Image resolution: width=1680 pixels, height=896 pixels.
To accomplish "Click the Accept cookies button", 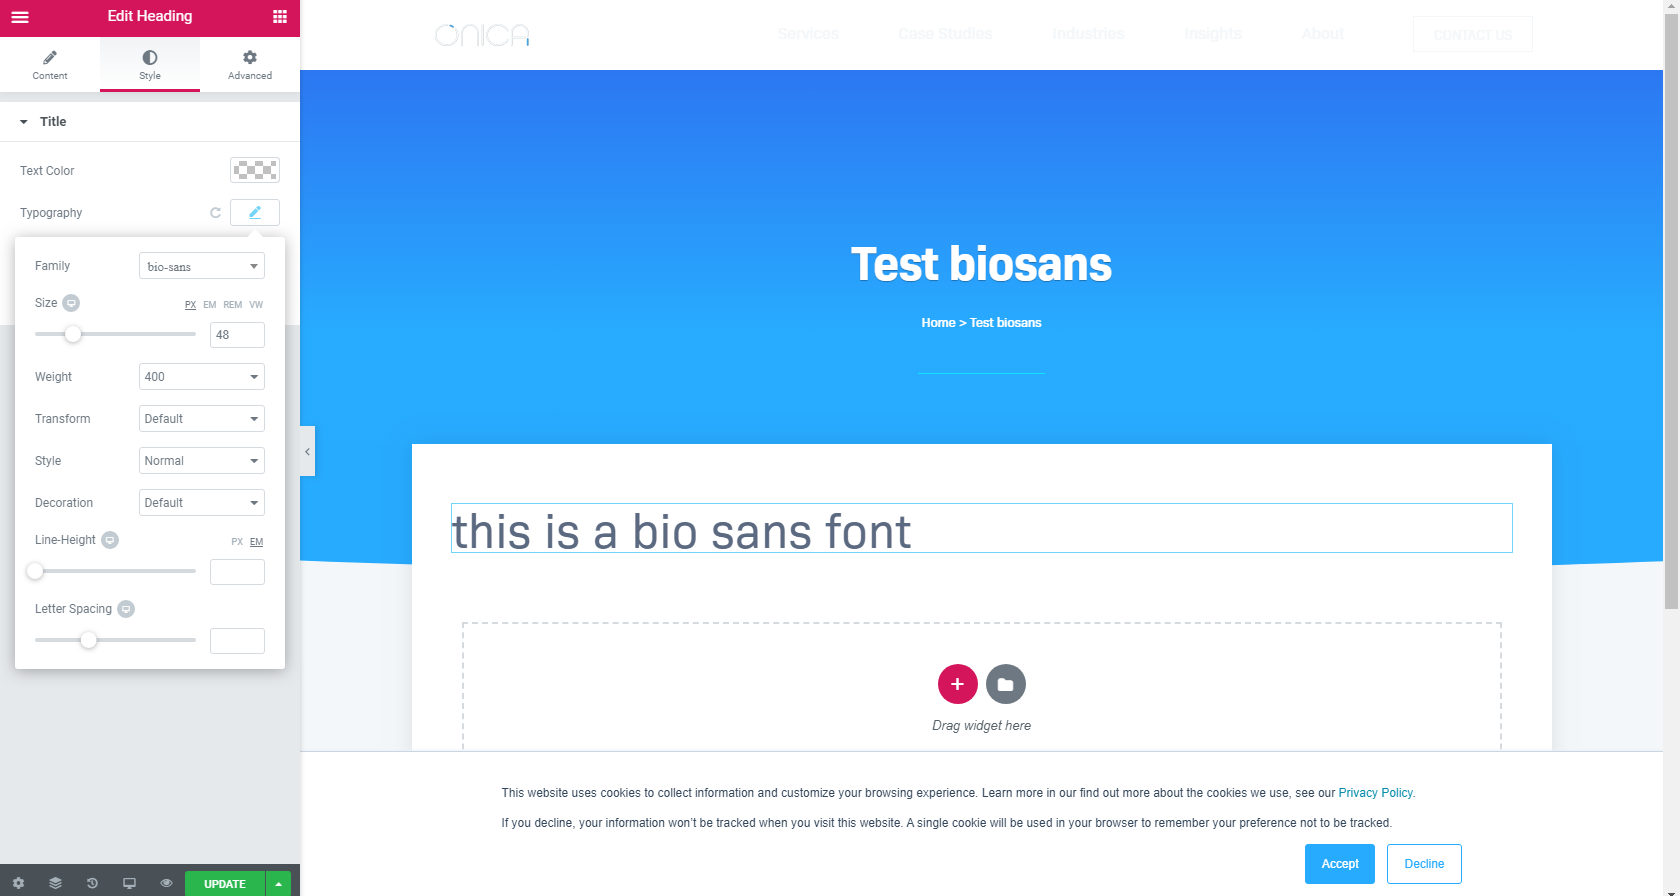I will (x=1339, y=864).
